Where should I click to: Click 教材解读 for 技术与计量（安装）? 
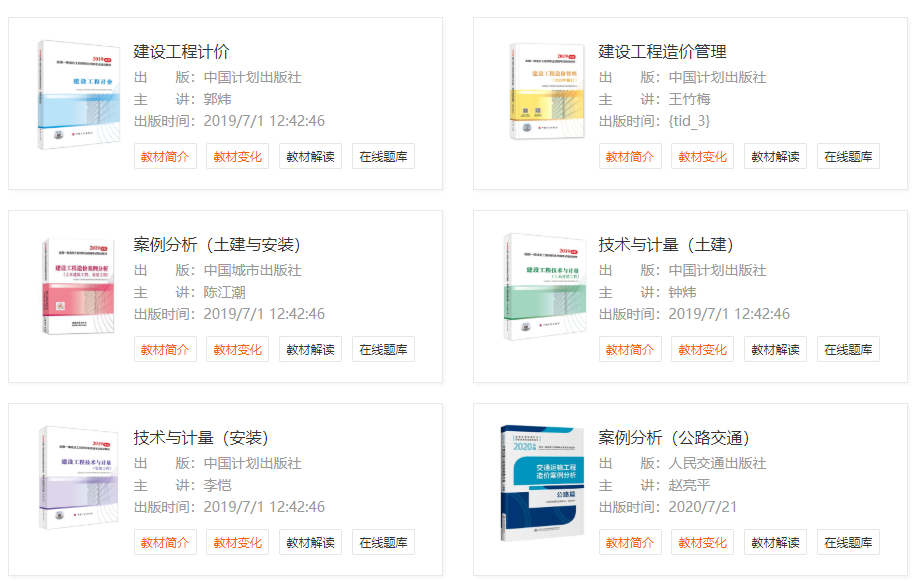311,542
